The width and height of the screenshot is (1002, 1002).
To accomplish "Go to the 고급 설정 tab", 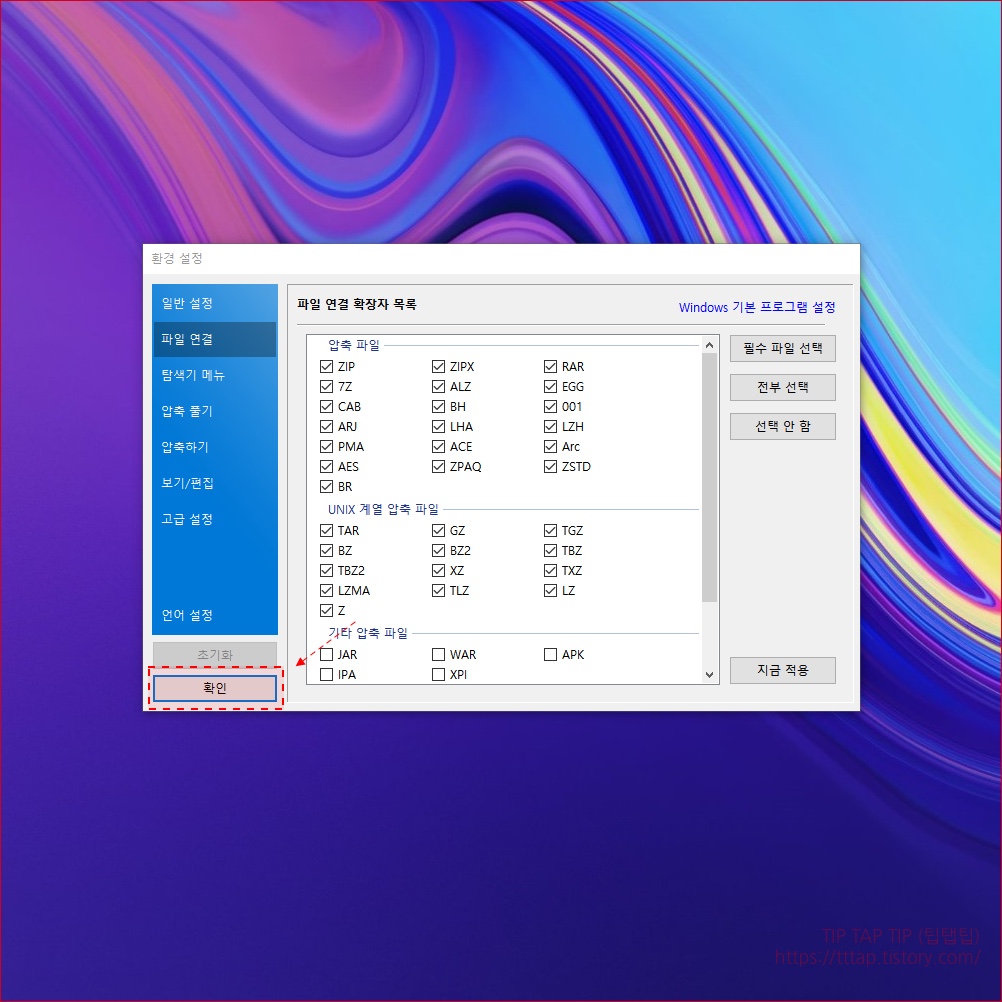I will (x=215, y=519).
